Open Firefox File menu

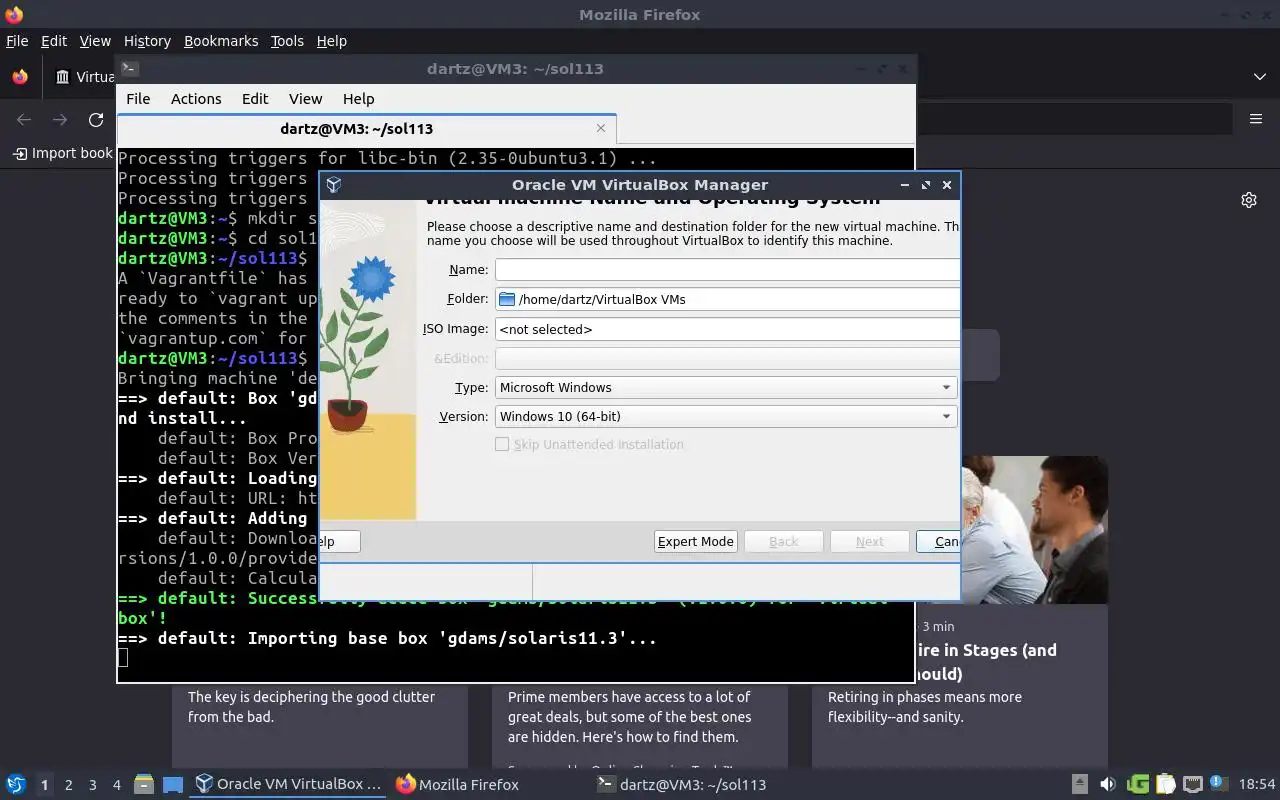(17, 41)
